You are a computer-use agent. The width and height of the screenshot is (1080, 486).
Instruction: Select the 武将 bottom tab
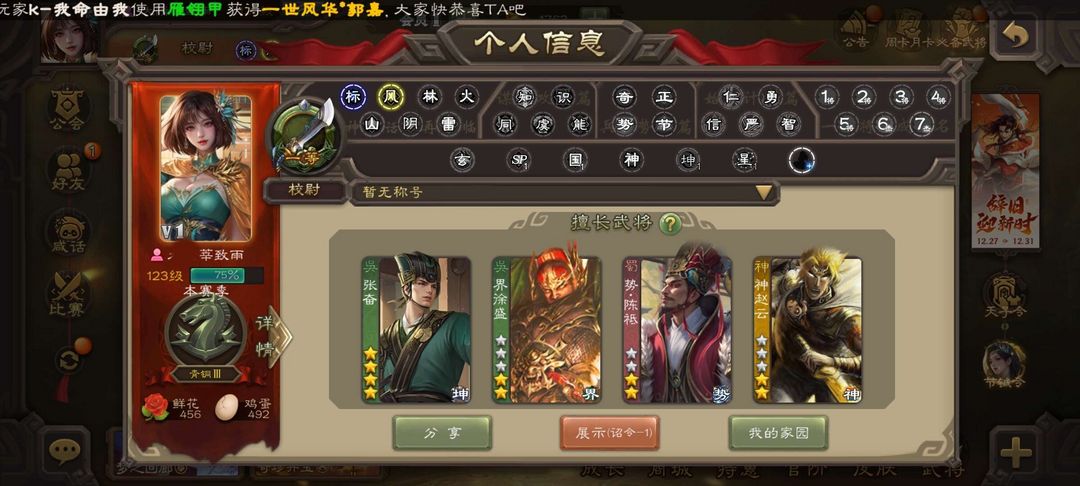[944, 472]
